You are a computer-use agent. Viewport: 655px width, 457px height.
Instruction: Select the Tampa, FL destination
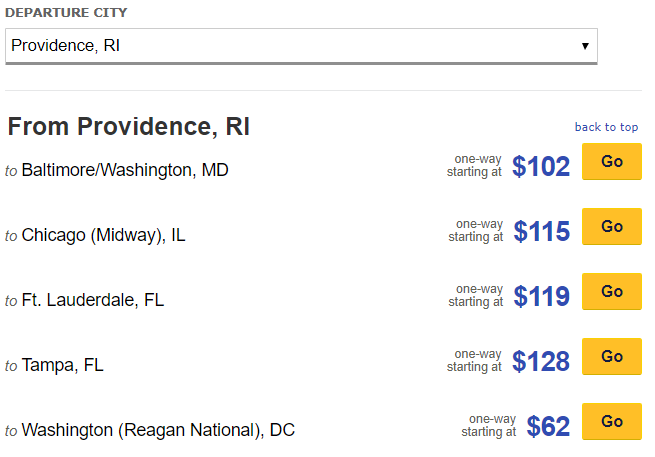click(62, 365)
